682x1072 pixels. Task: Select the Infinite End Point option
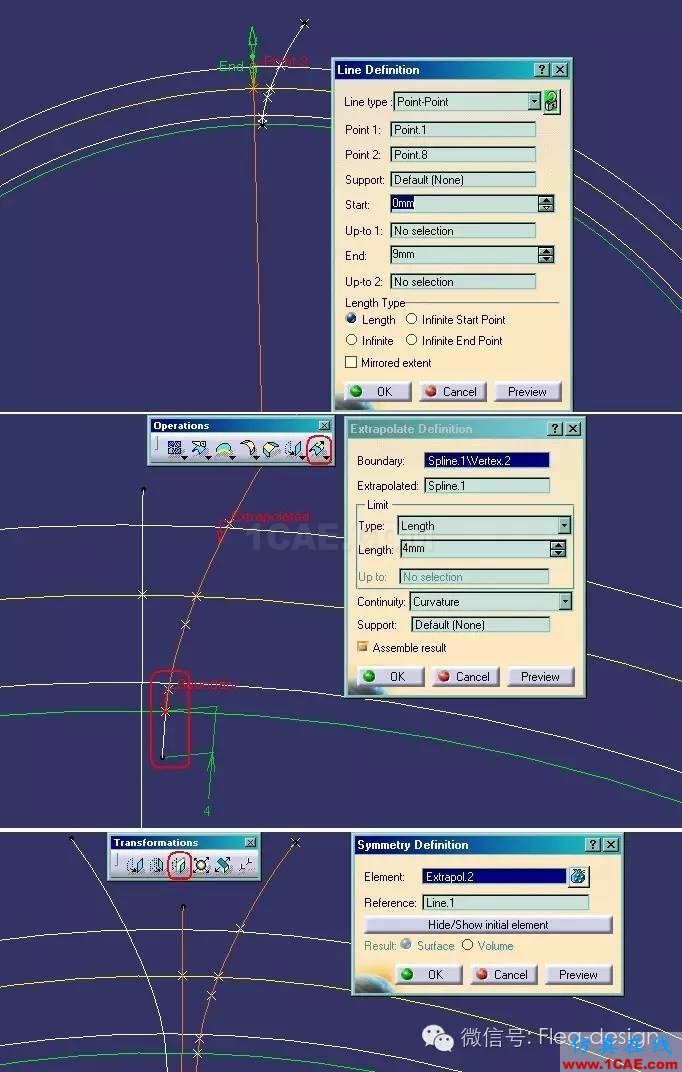(411, 340)
